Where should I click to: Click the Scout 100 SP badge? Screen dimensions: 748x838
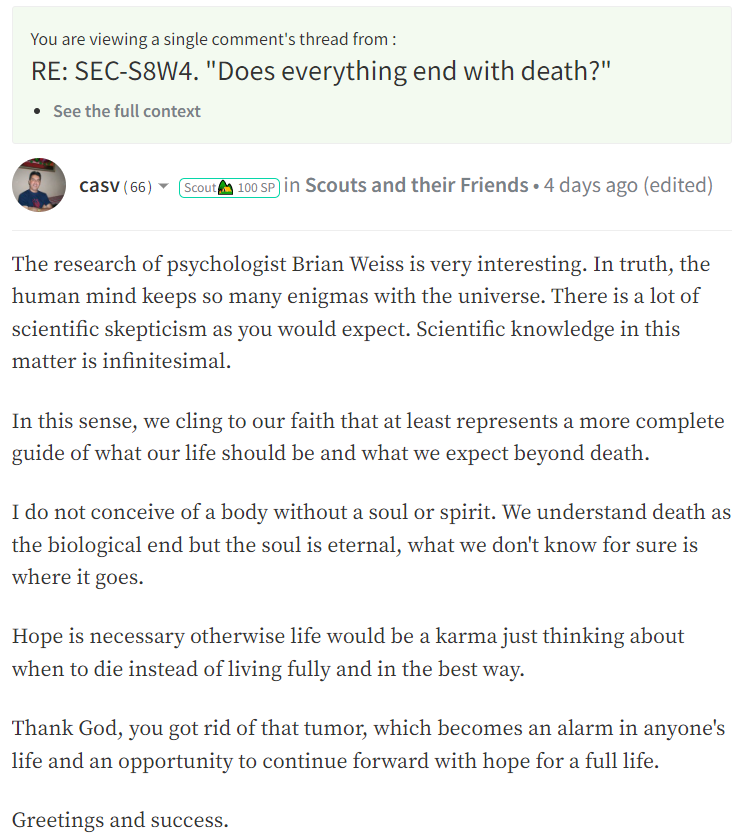pos(229,188)
